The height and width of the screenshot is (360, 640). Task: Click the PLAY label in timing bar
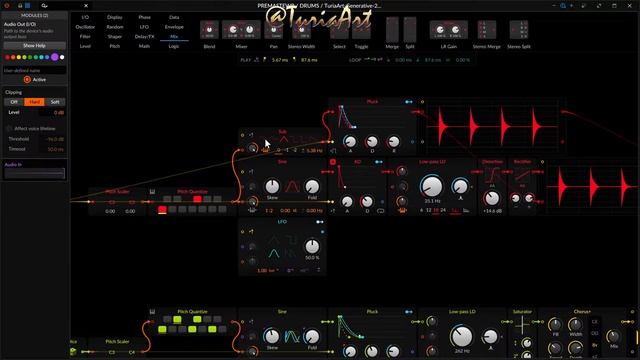pyautogui.click(x=245, y=60)
